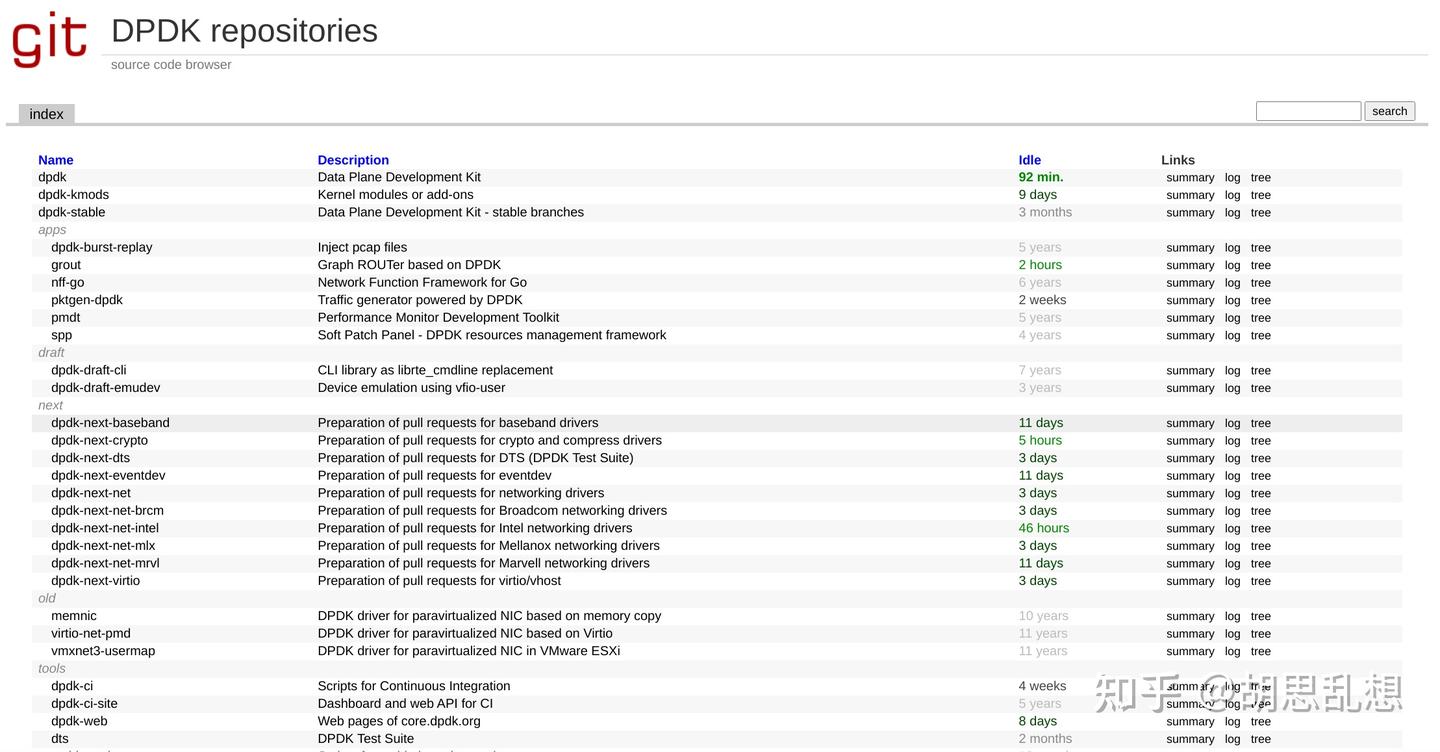The width and height of the screenshot is (1440, 752).
Task: Sort repositories by Name column header
Action: 56,160
